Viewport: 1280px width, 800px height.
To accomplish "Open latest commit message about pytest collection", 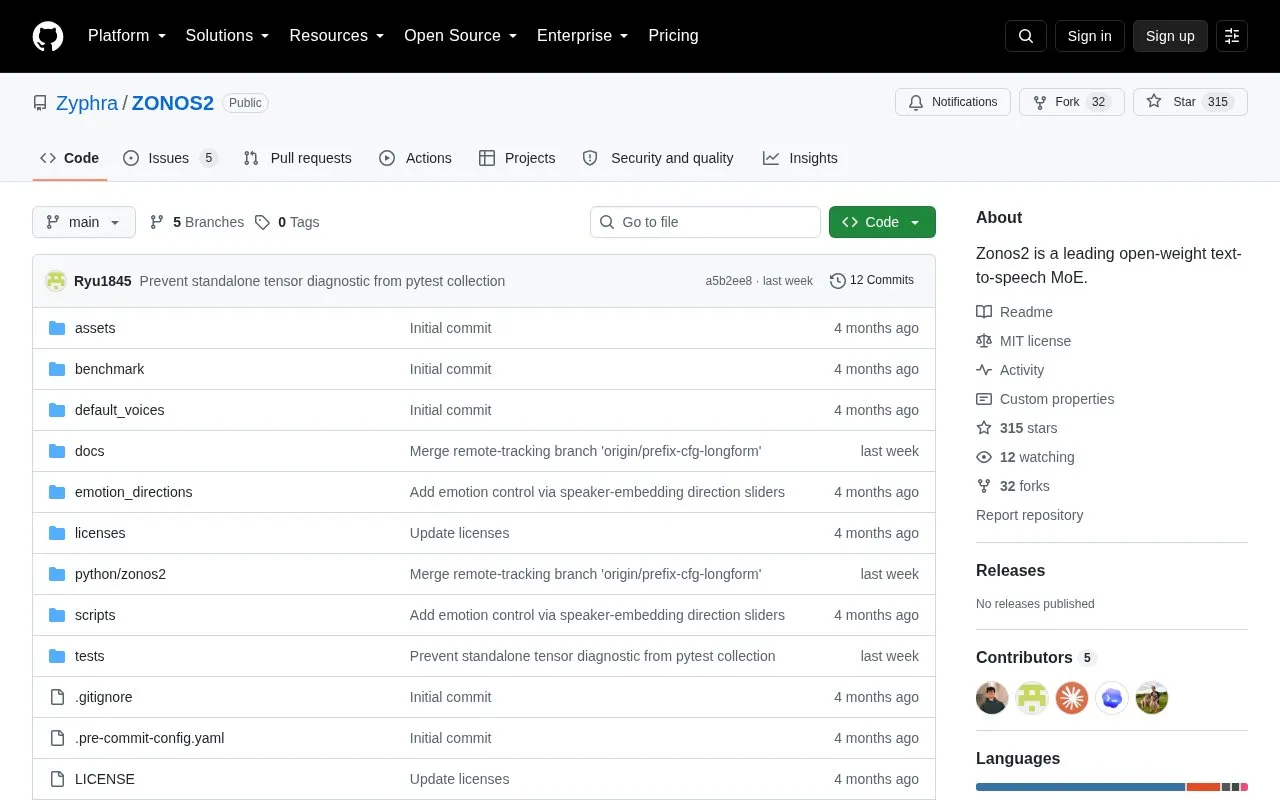I will coord(322,281).
